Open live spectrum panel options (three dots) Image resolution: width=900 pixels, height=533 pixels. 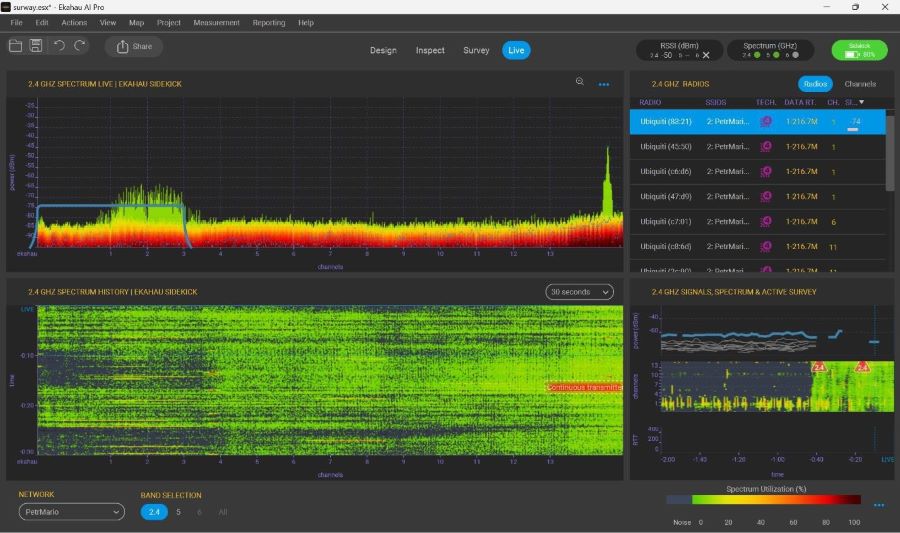604,84
